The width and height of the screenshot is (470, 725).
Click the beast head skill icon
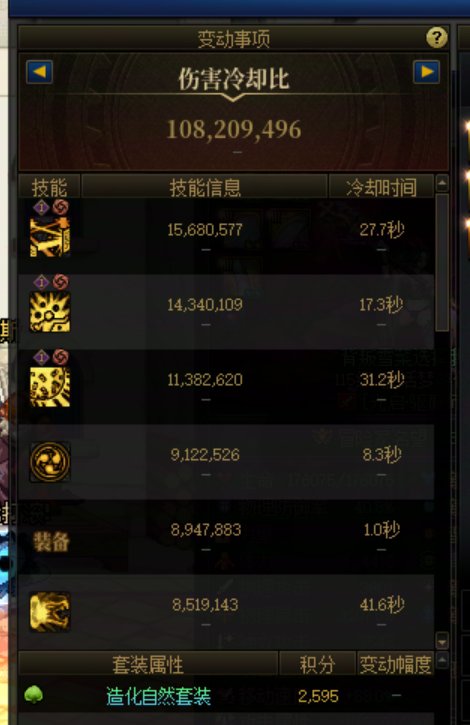pos(50,612)
